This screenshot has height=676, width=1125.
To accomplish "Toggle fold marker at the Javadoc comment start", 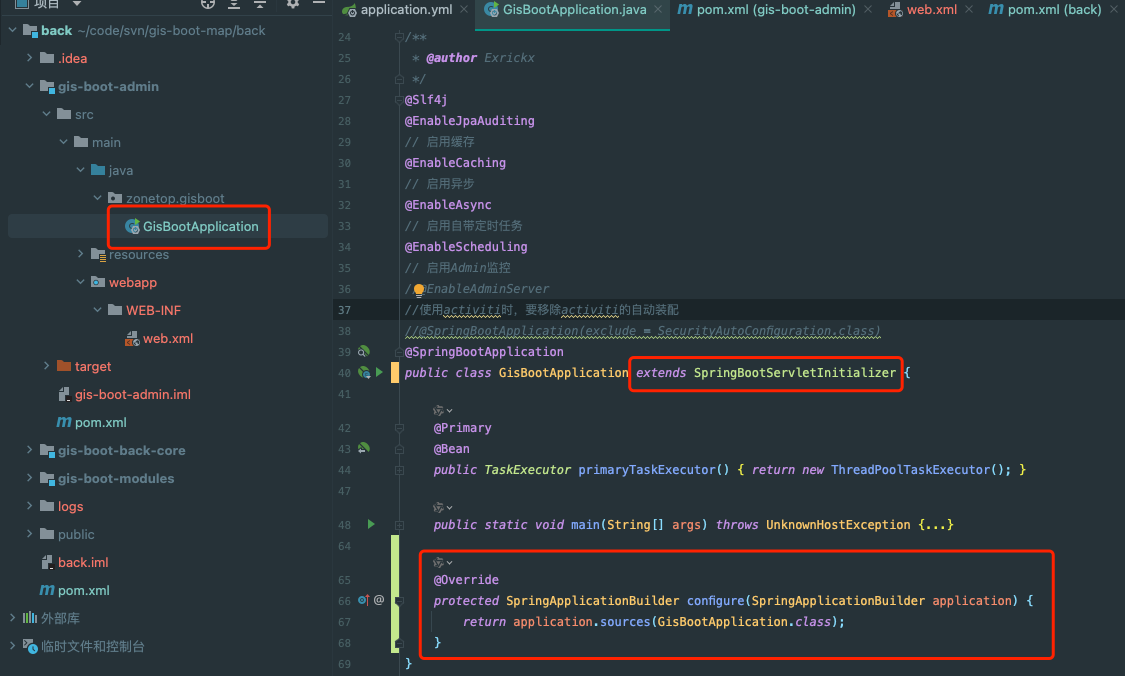I will point(398,37).
